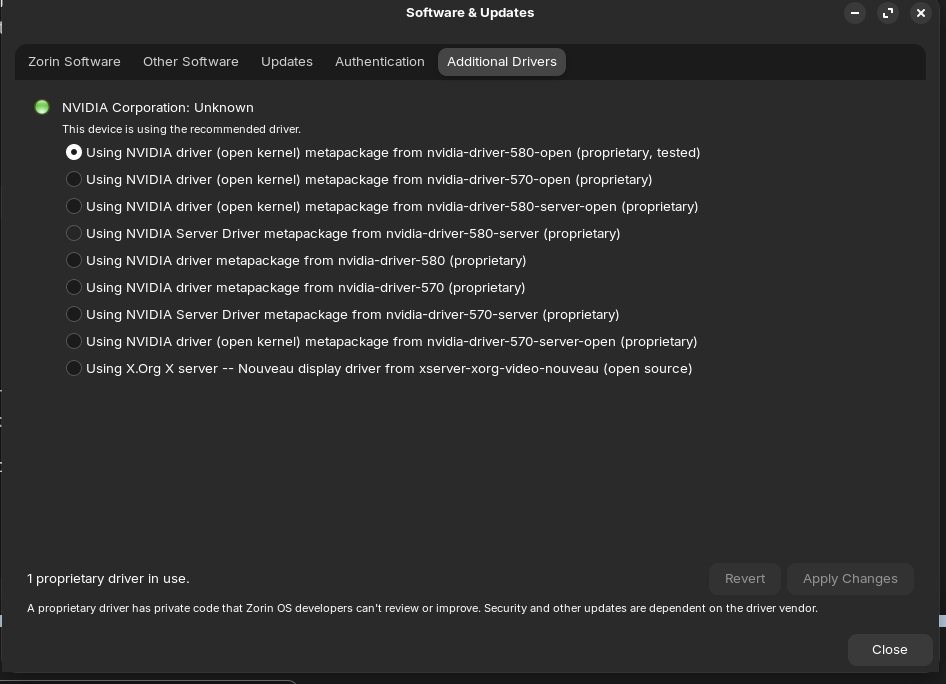Select nvidia-driver-580-open tested driver option
The height and width of the screenshot is (684, 946).
click(74, 152)
